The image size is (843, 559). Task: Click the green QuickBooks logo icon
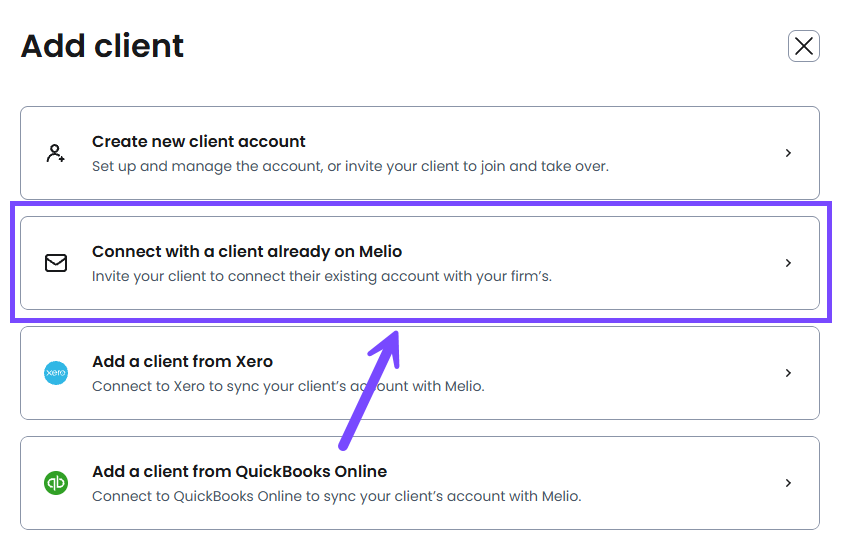point(56,483)
